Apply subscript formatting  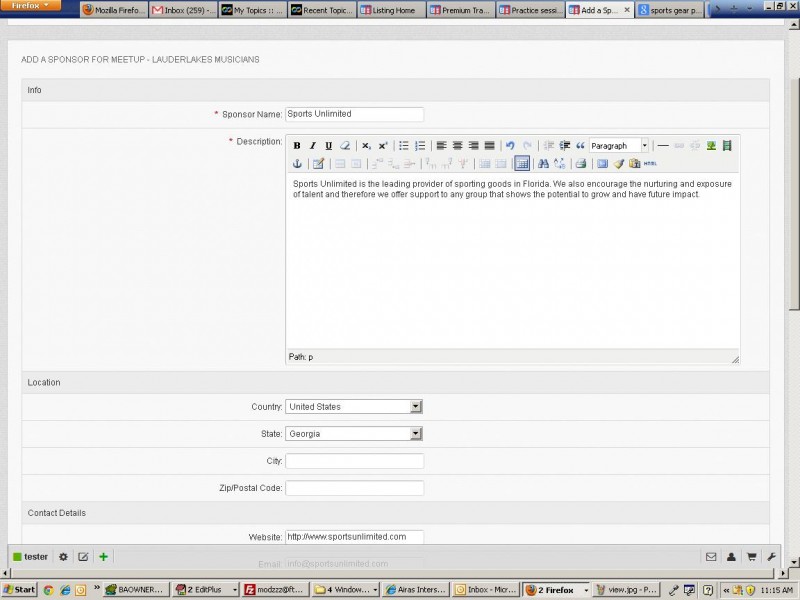366,146
